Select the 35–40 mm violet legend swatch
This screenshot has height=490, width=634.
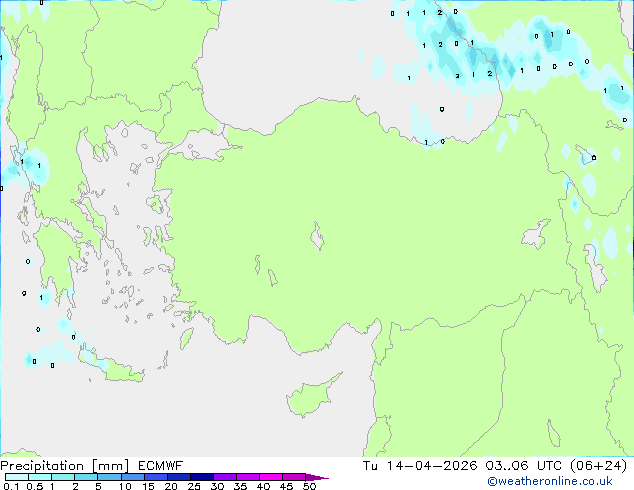point(248,477)
